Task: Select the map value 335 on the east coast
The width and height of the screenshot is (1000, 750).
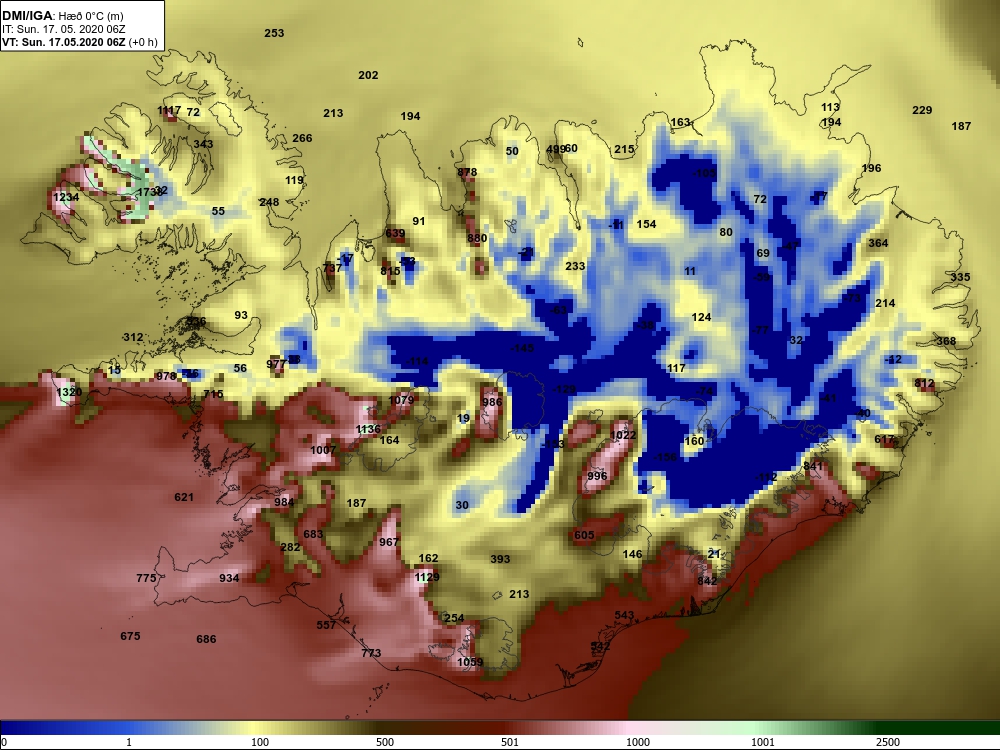Action: click(x=960, y=277)
